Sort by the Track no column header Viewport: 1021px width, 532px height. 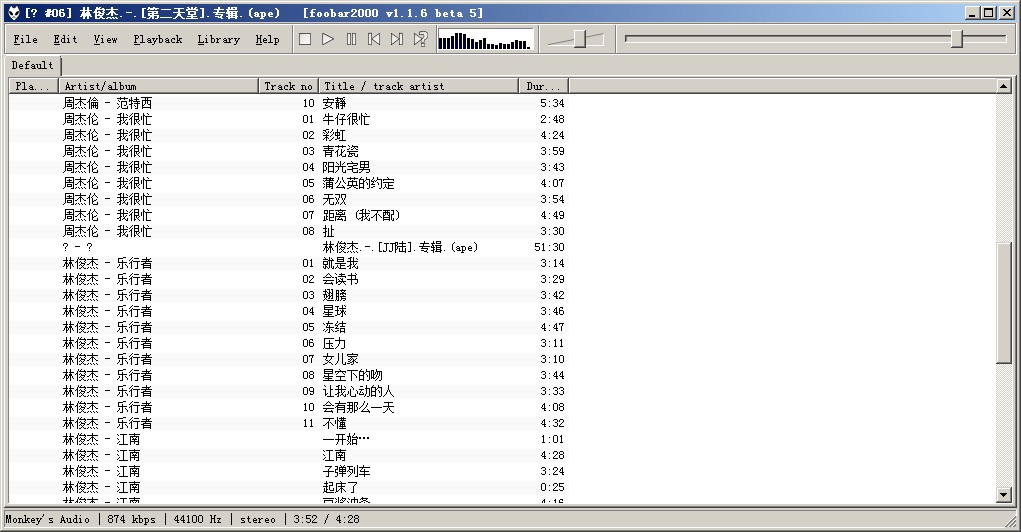[x=288, y=86]
